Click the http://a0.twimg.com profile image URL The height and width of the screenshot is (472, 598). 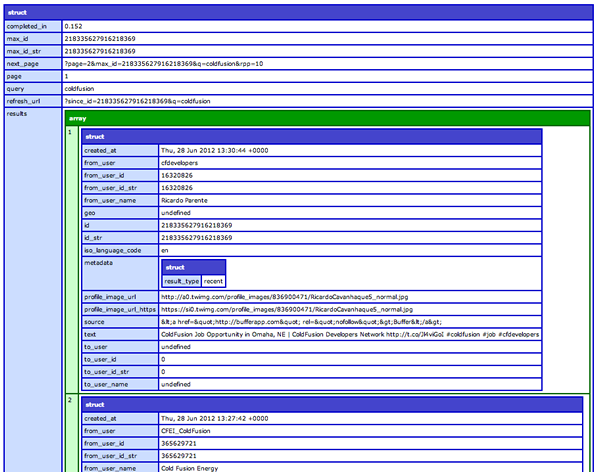[285, 297]
